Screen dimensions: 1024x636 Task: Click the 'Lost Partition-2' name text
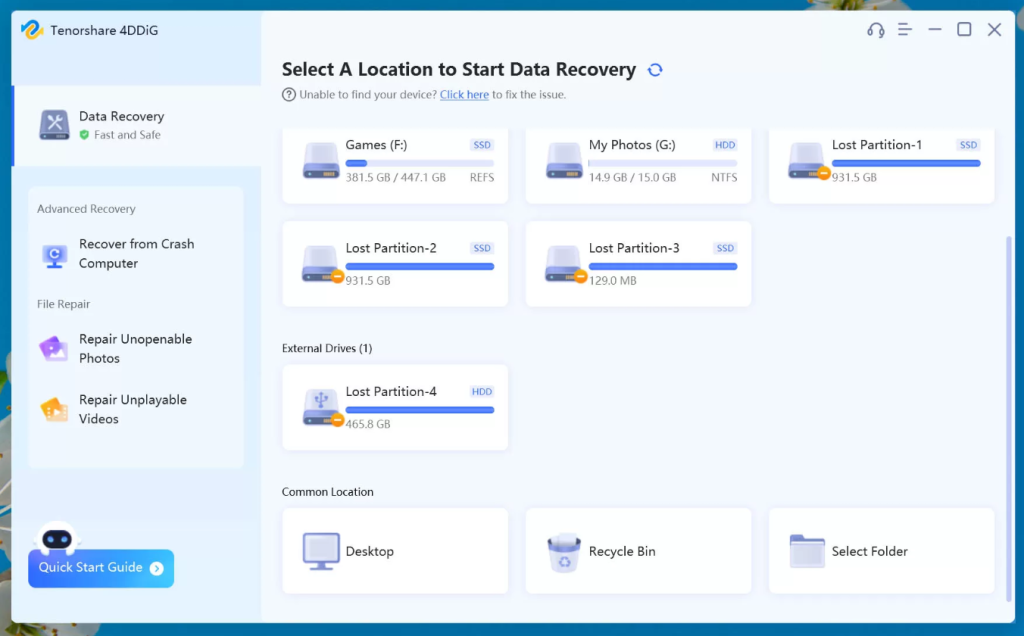tap(391, 248)
